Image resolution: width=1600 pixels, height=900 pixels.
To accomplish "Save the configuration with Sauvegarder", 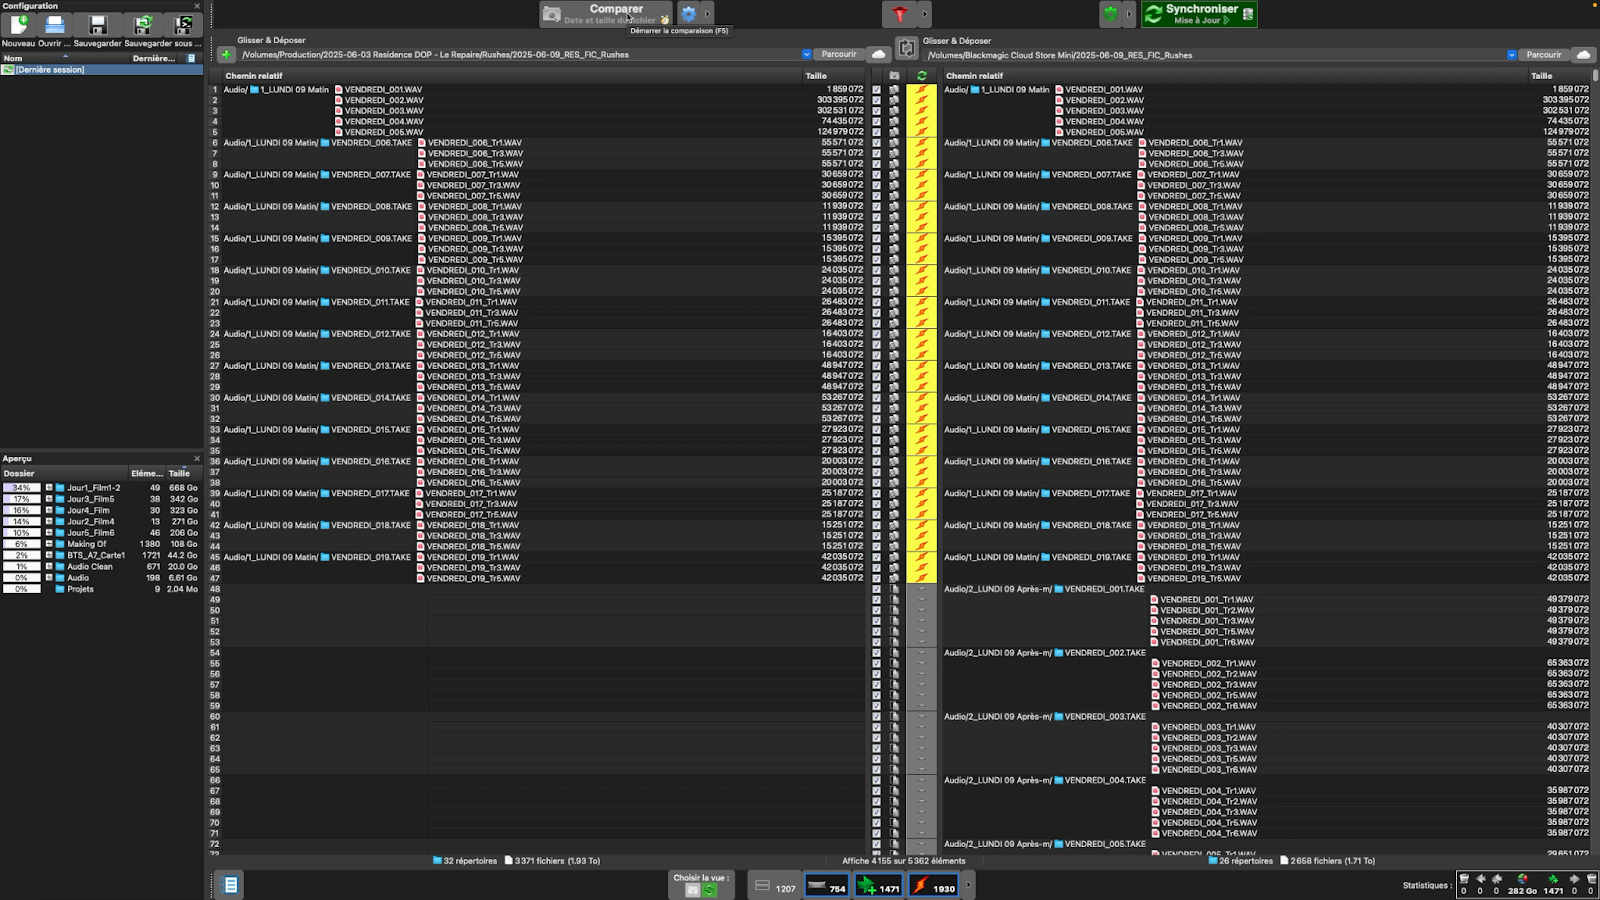I will point(97,25).
